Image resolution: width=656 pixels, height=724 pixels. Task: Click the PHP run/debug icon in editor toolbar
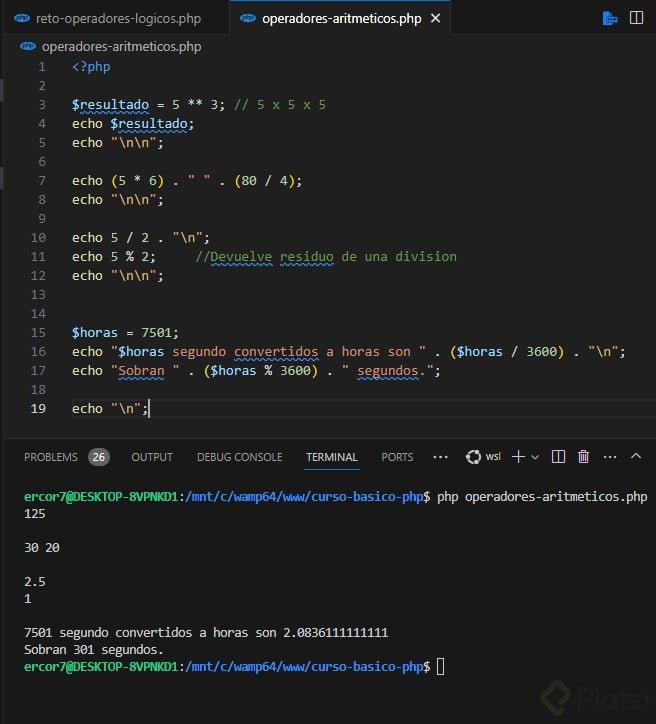(x=610, y=18)
